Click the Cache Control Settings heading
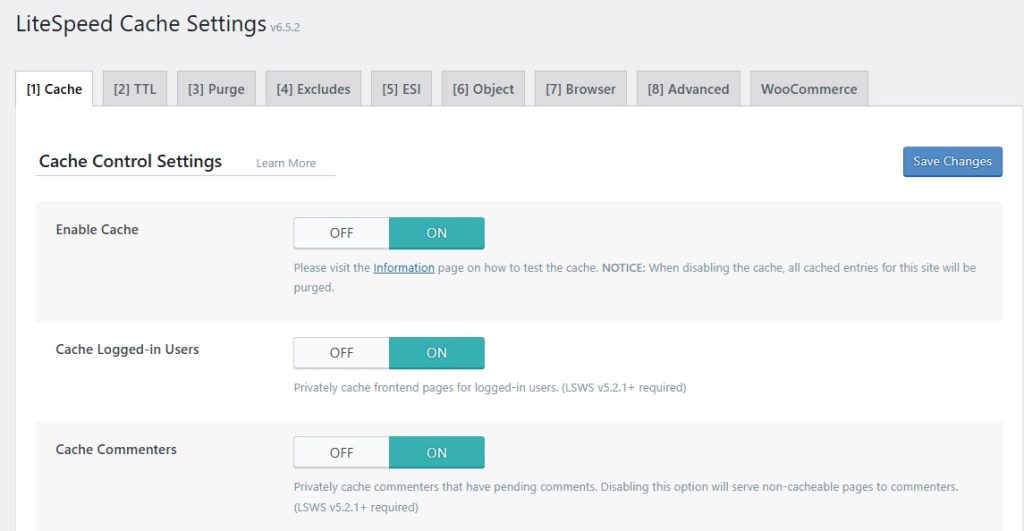The height and width of the screenshot is (531, 1024). click(131, 161)
